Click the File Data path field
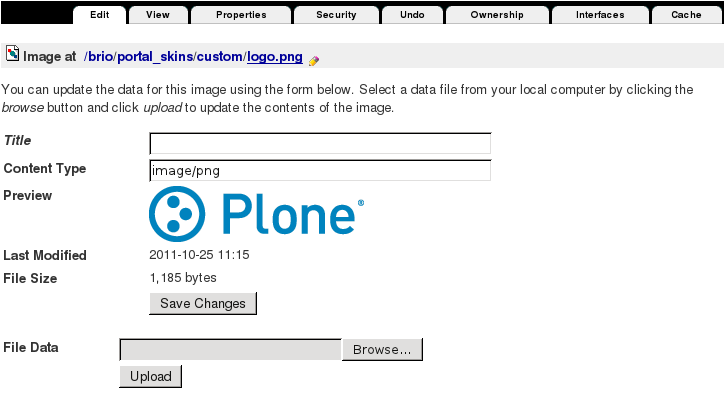Viewport: 724px width, 399px height. [230, 350]
